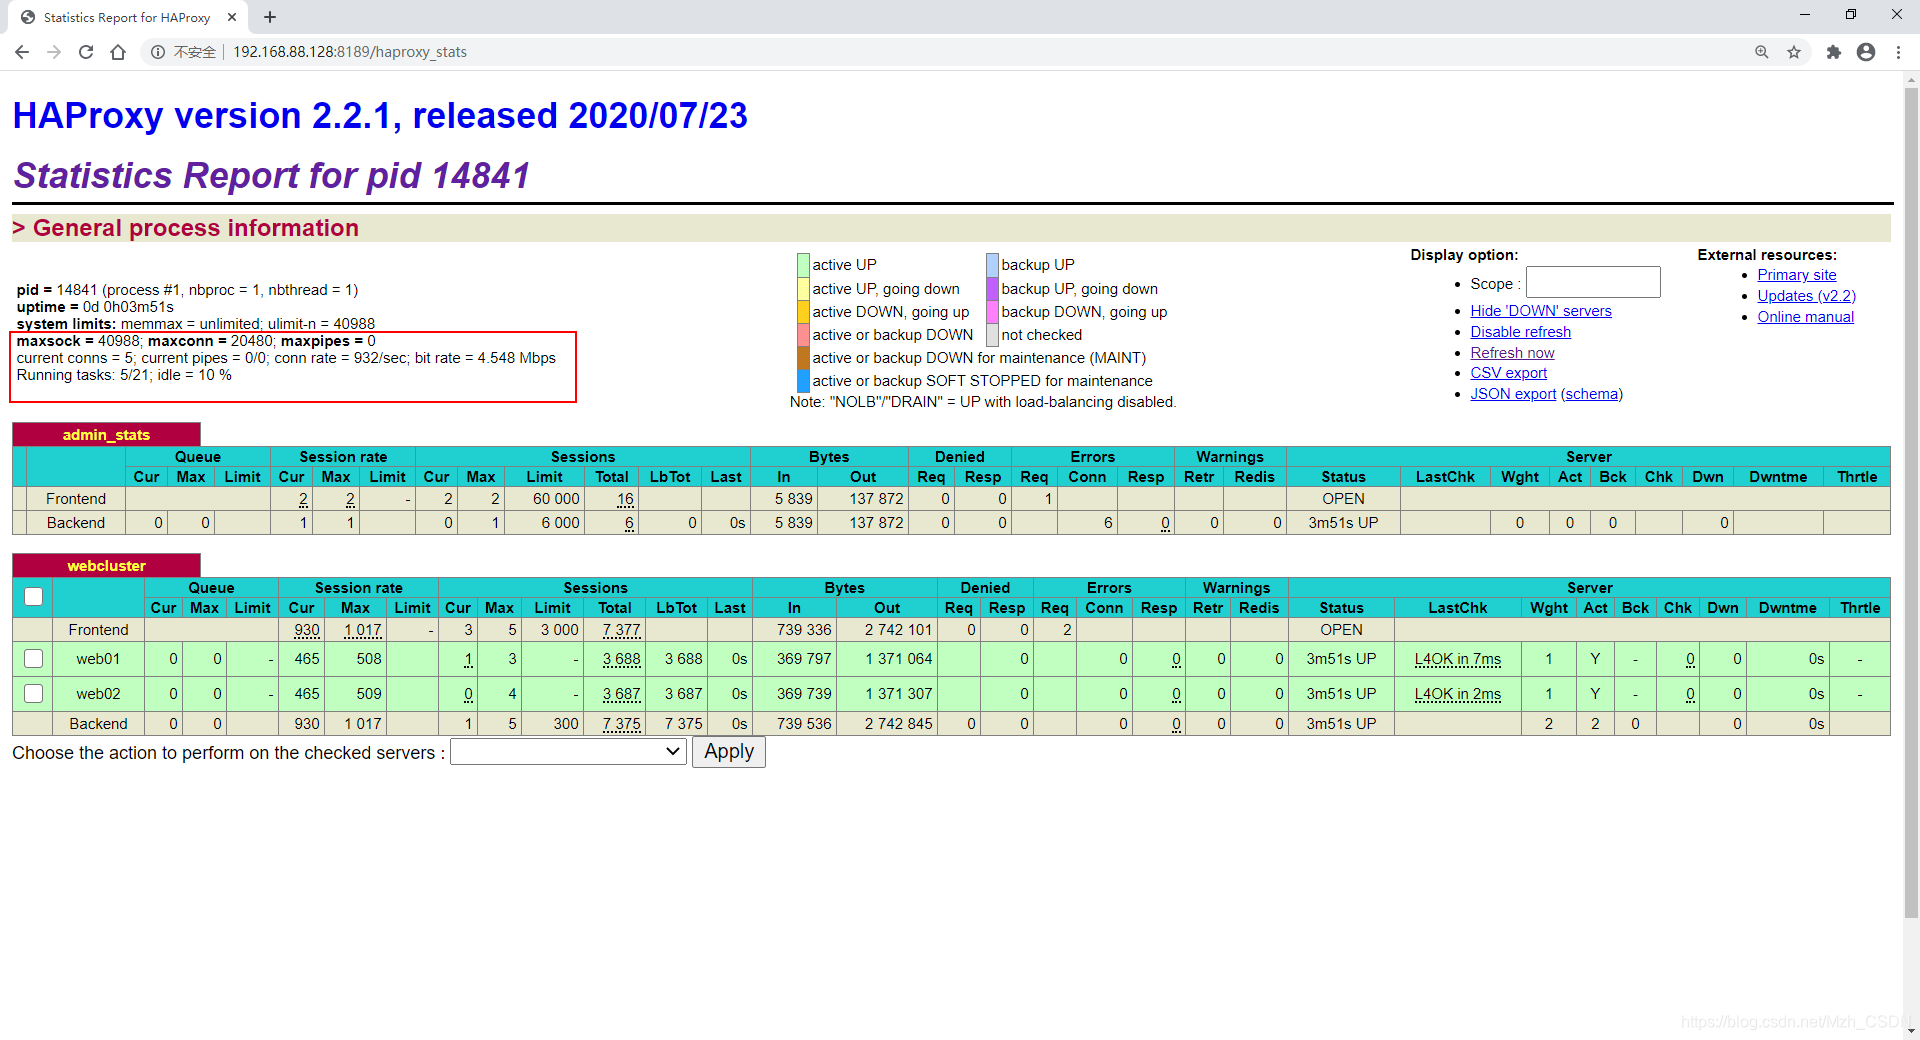Click webcluster Backend total sessions 7 375

621,724
